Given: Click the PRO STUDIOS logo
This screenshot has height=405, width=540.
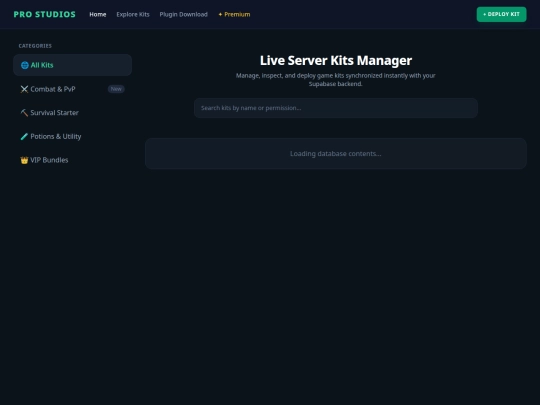Looking at the screenshot, I should coord(44,14).
